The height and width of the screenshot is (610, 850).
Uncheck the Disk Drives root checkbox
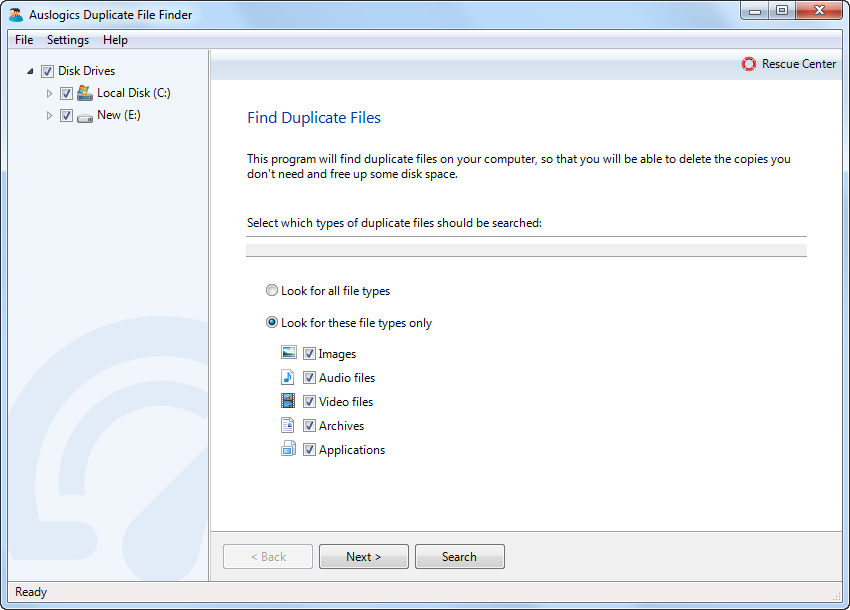click(x=47, y=71)
